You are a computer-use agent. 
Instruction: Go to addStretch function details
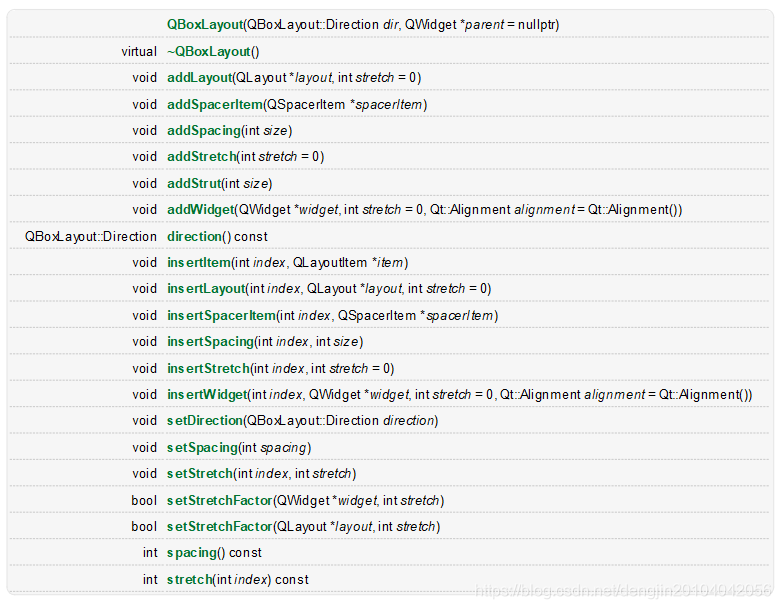201,156
